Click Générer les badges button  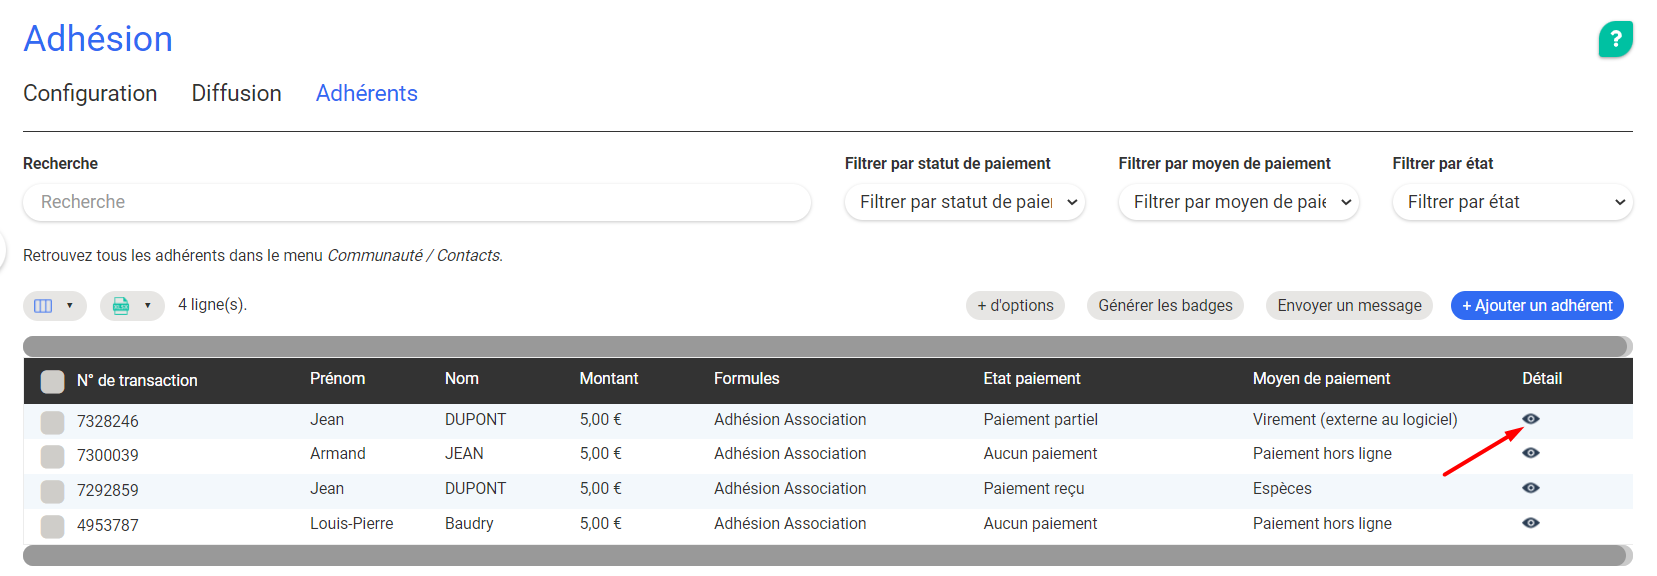pyautogui.click(x=1165, y=306)
